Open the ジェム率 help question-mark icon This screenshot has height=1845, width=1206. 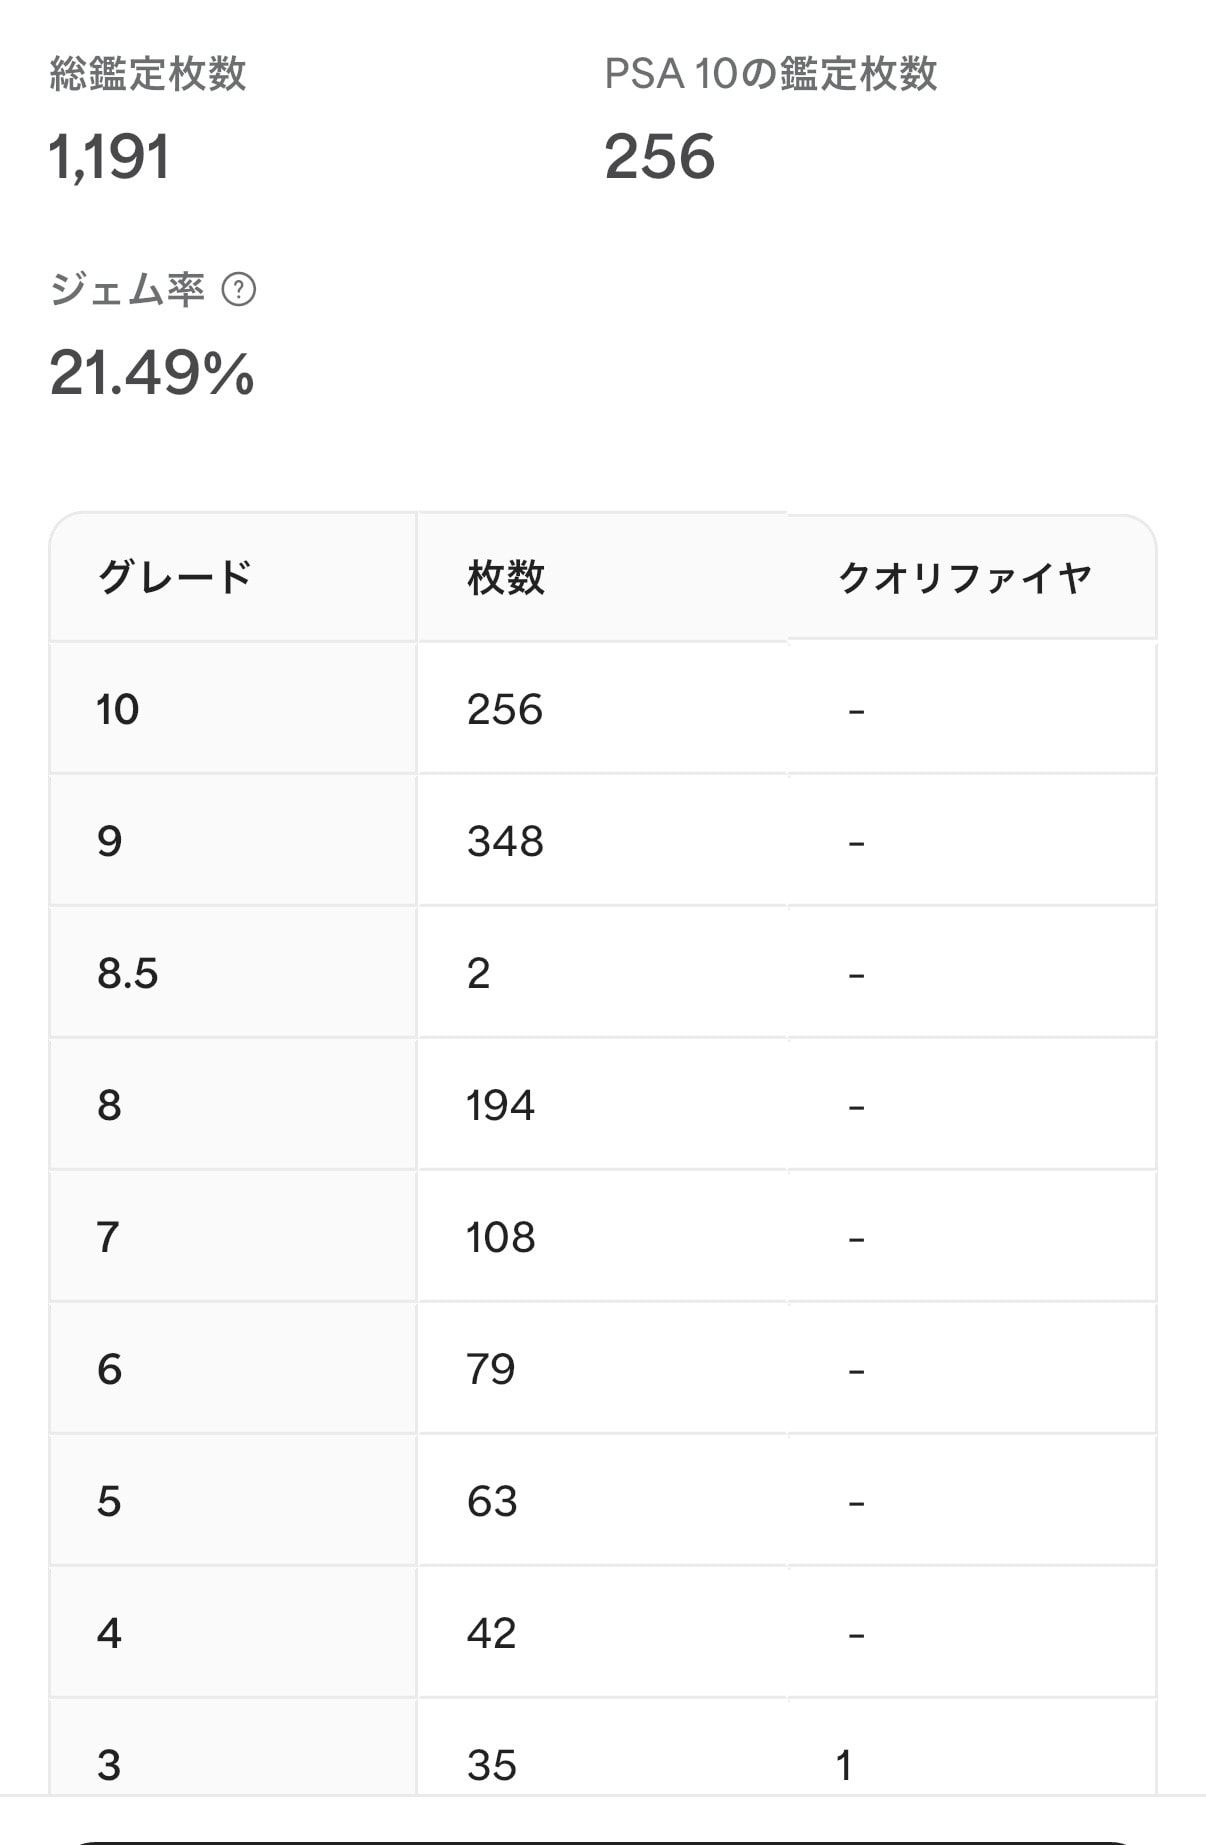(x=238, y=290)
